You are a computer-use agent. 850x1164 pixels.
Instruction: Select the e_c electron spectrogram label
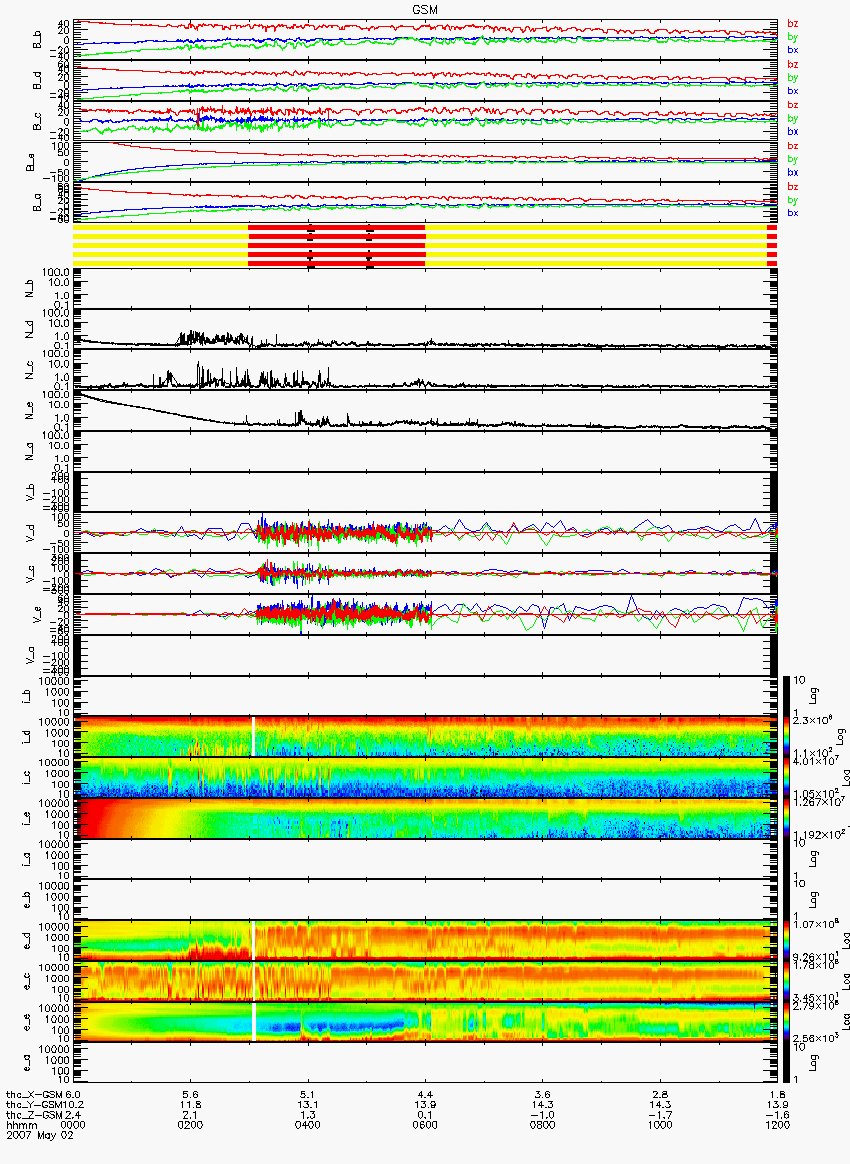[x=25, y=982]
